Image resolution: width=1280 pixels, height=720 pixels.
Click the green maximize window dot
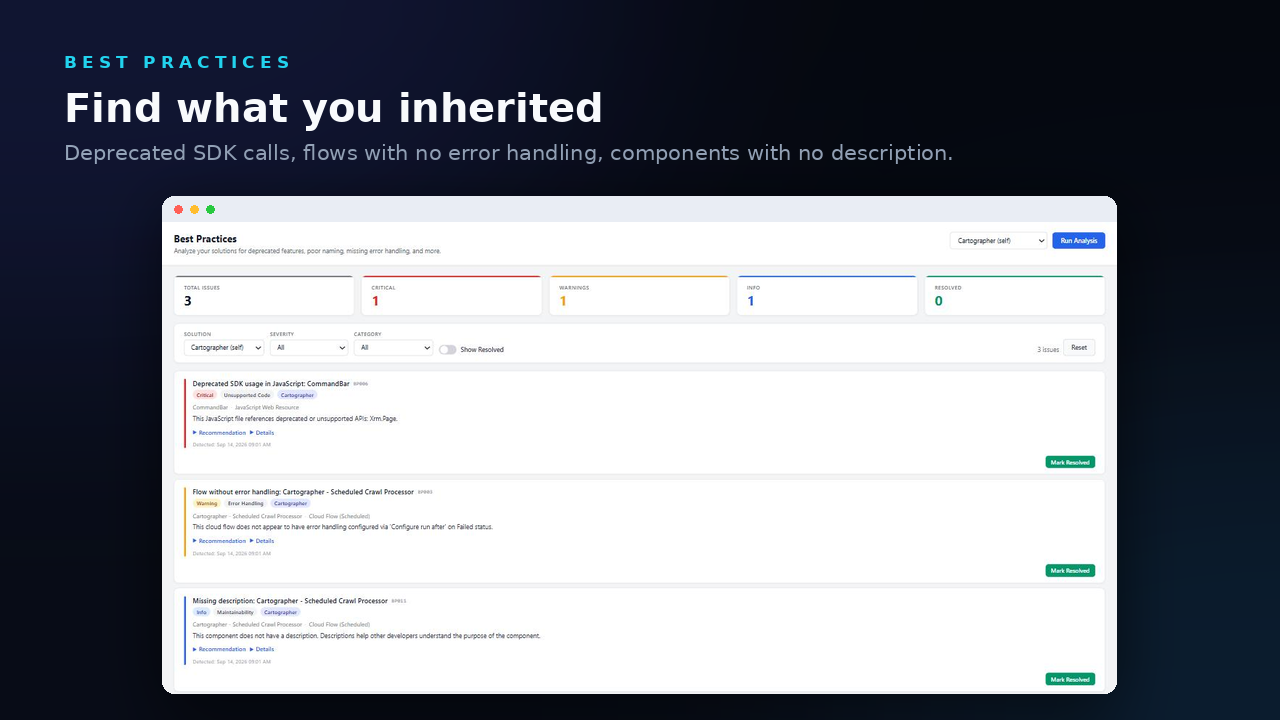coord(211,209)
